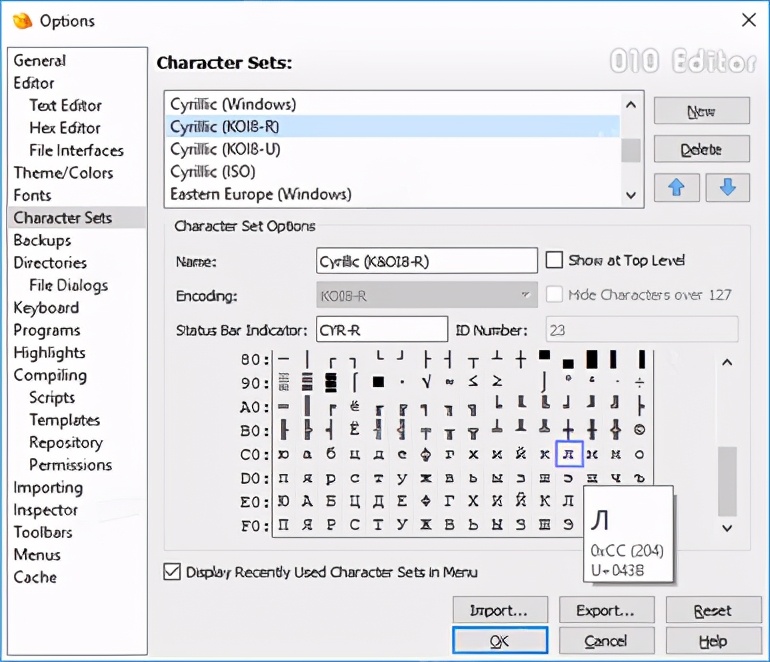The image size is (770, 662).
Task: Open the Compiling options page
Action: [50, 375]
